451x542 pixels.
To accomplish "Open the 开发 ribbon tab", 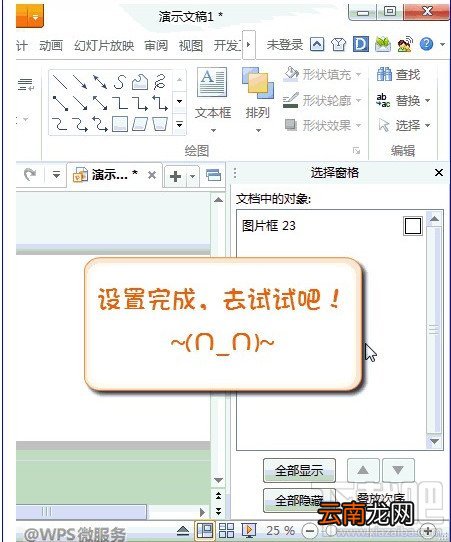I will pyautogui.click(x=227, y=45).
